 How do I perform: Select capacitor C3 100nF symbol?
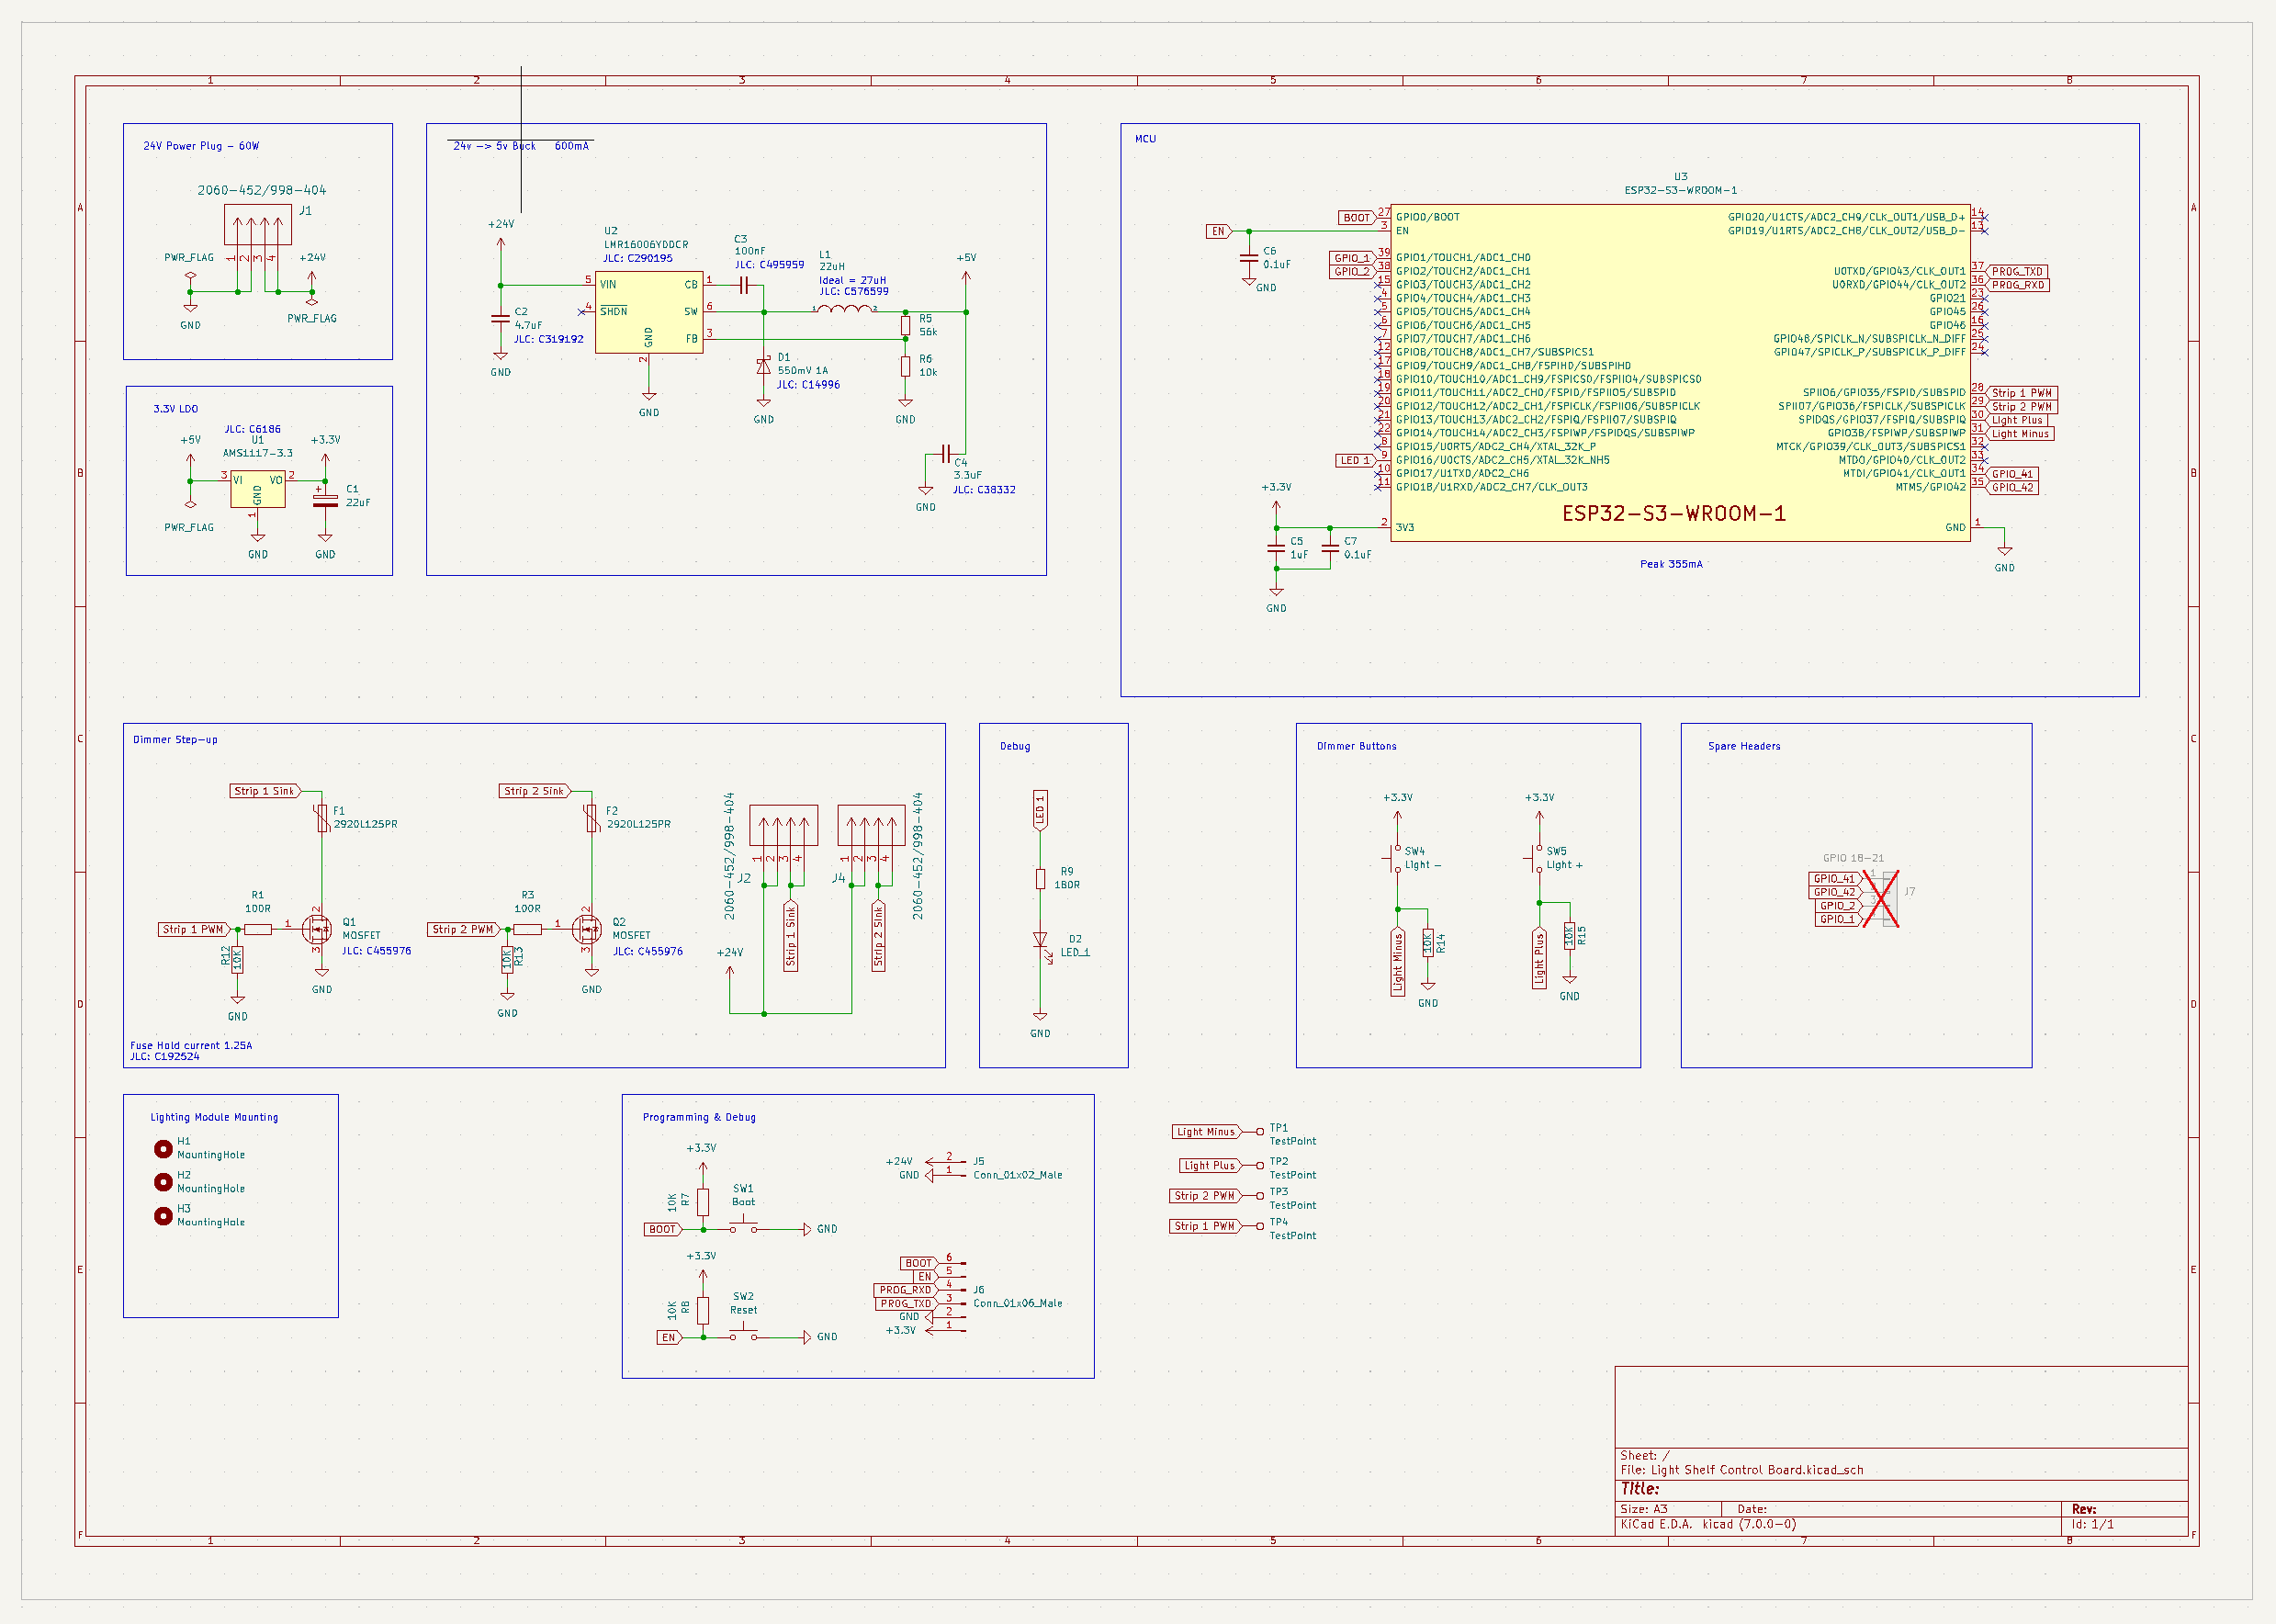pos(743,285)
